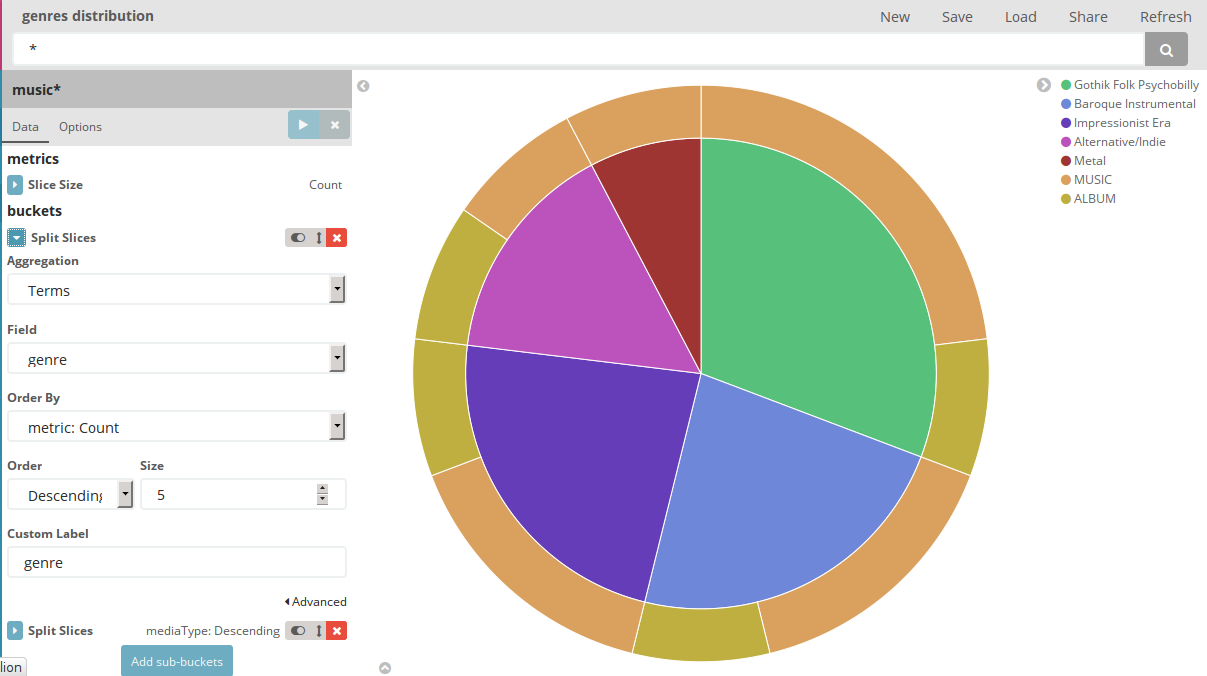Click Save in the top menu

tap(957, 17)
